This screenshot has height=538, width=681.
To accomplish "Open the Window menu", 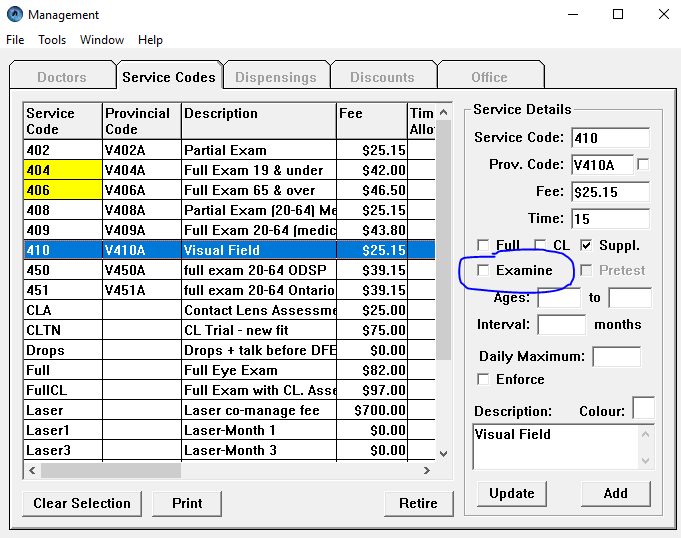I will pyautogui.click(x=102, y=40).
